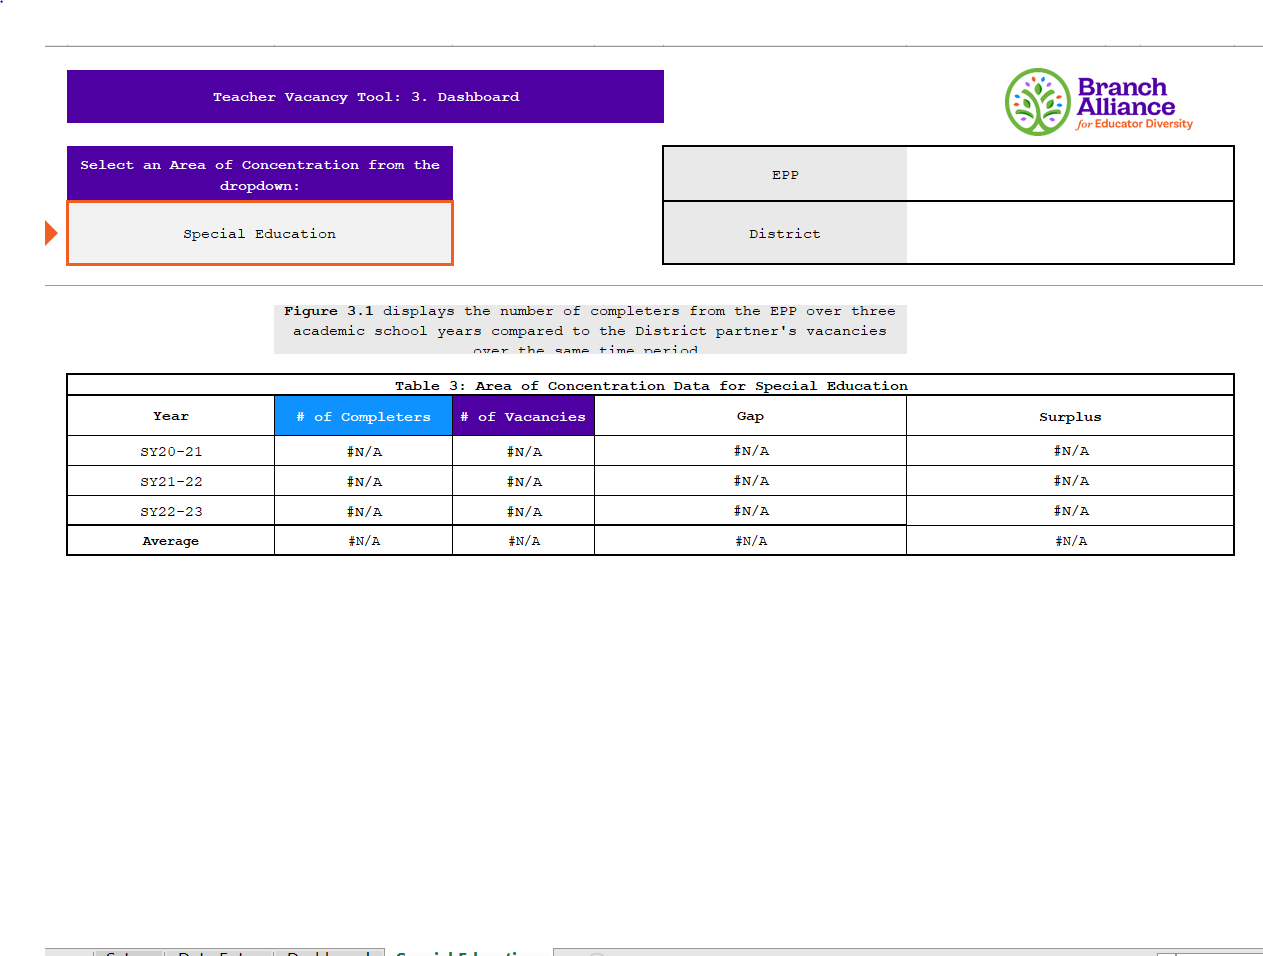
Task: Select SY20-21 Surplus #N/A cell
Action: pyautogui.click(x=1070, y=451)
